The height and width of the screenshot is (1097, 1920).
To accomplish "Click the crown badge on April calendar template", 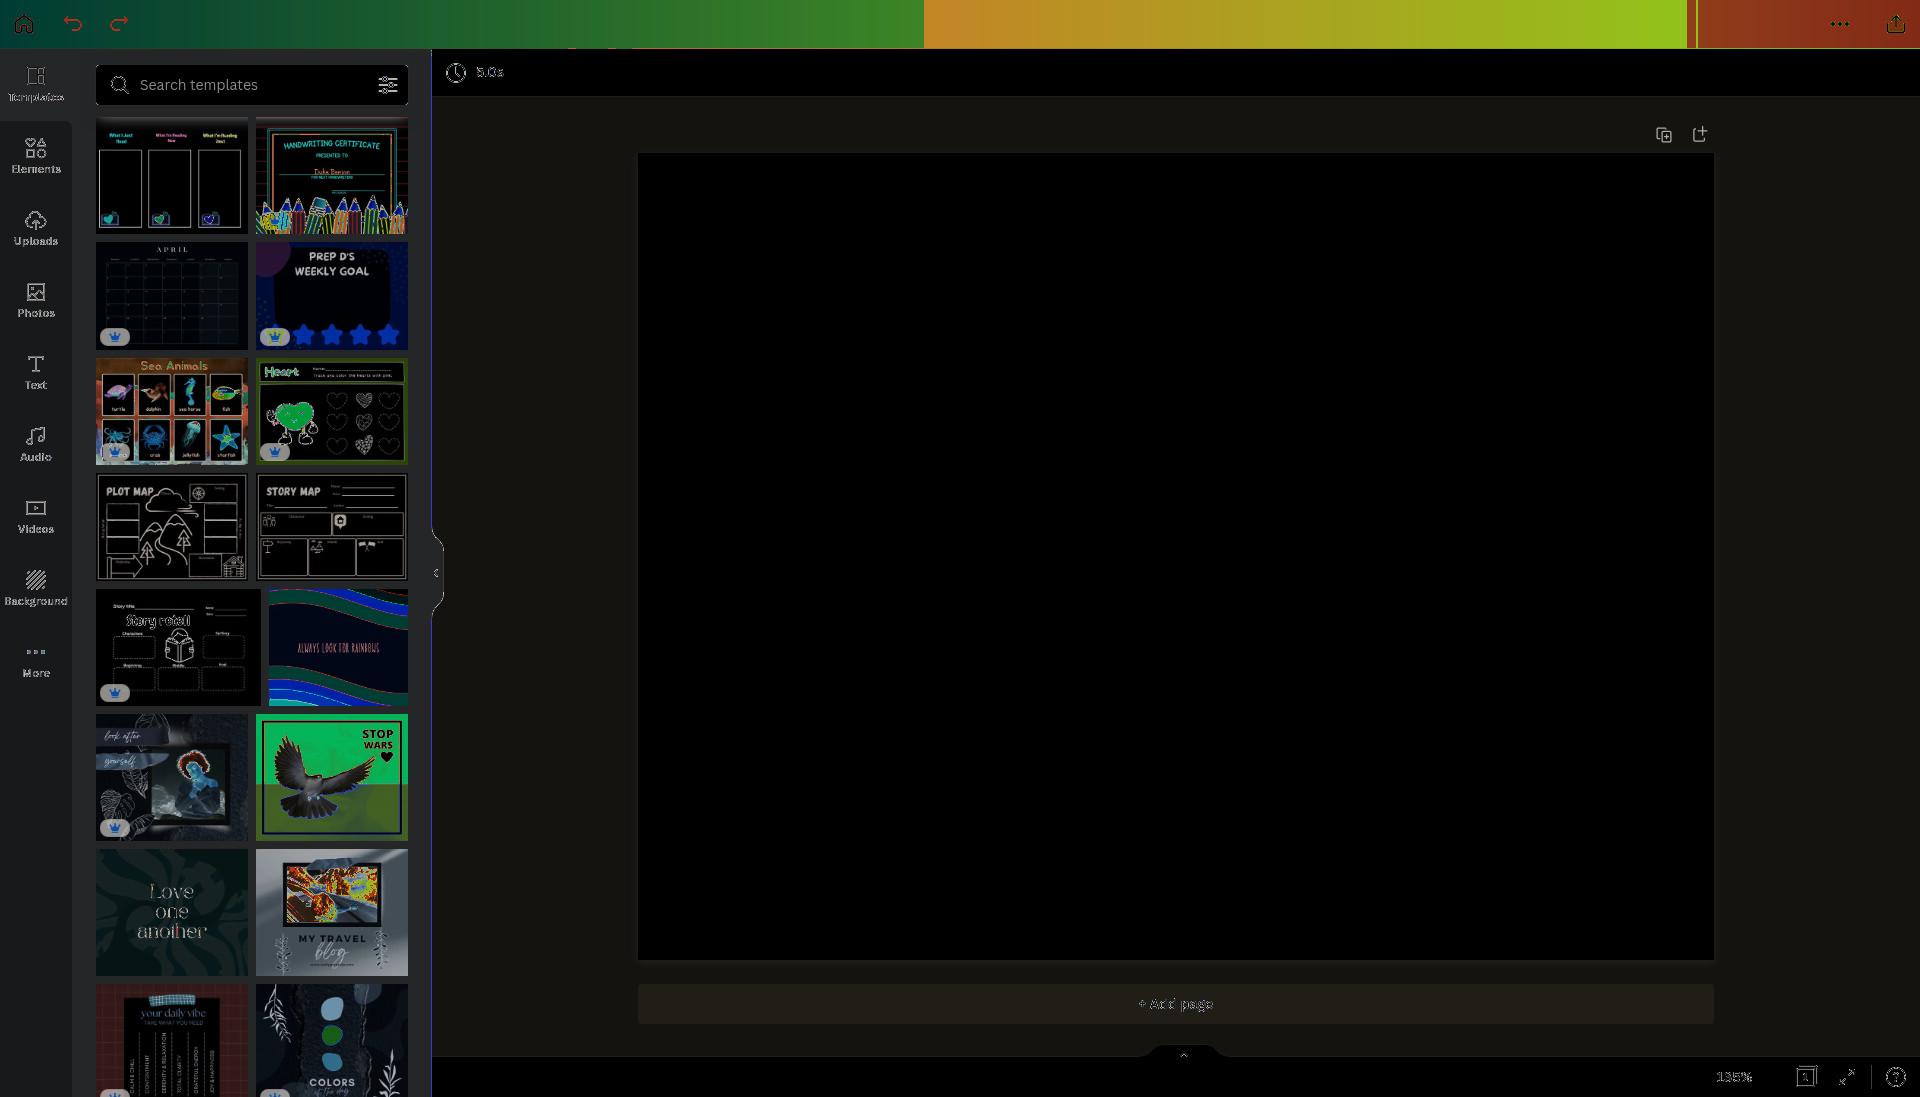I will coord(115,337).
